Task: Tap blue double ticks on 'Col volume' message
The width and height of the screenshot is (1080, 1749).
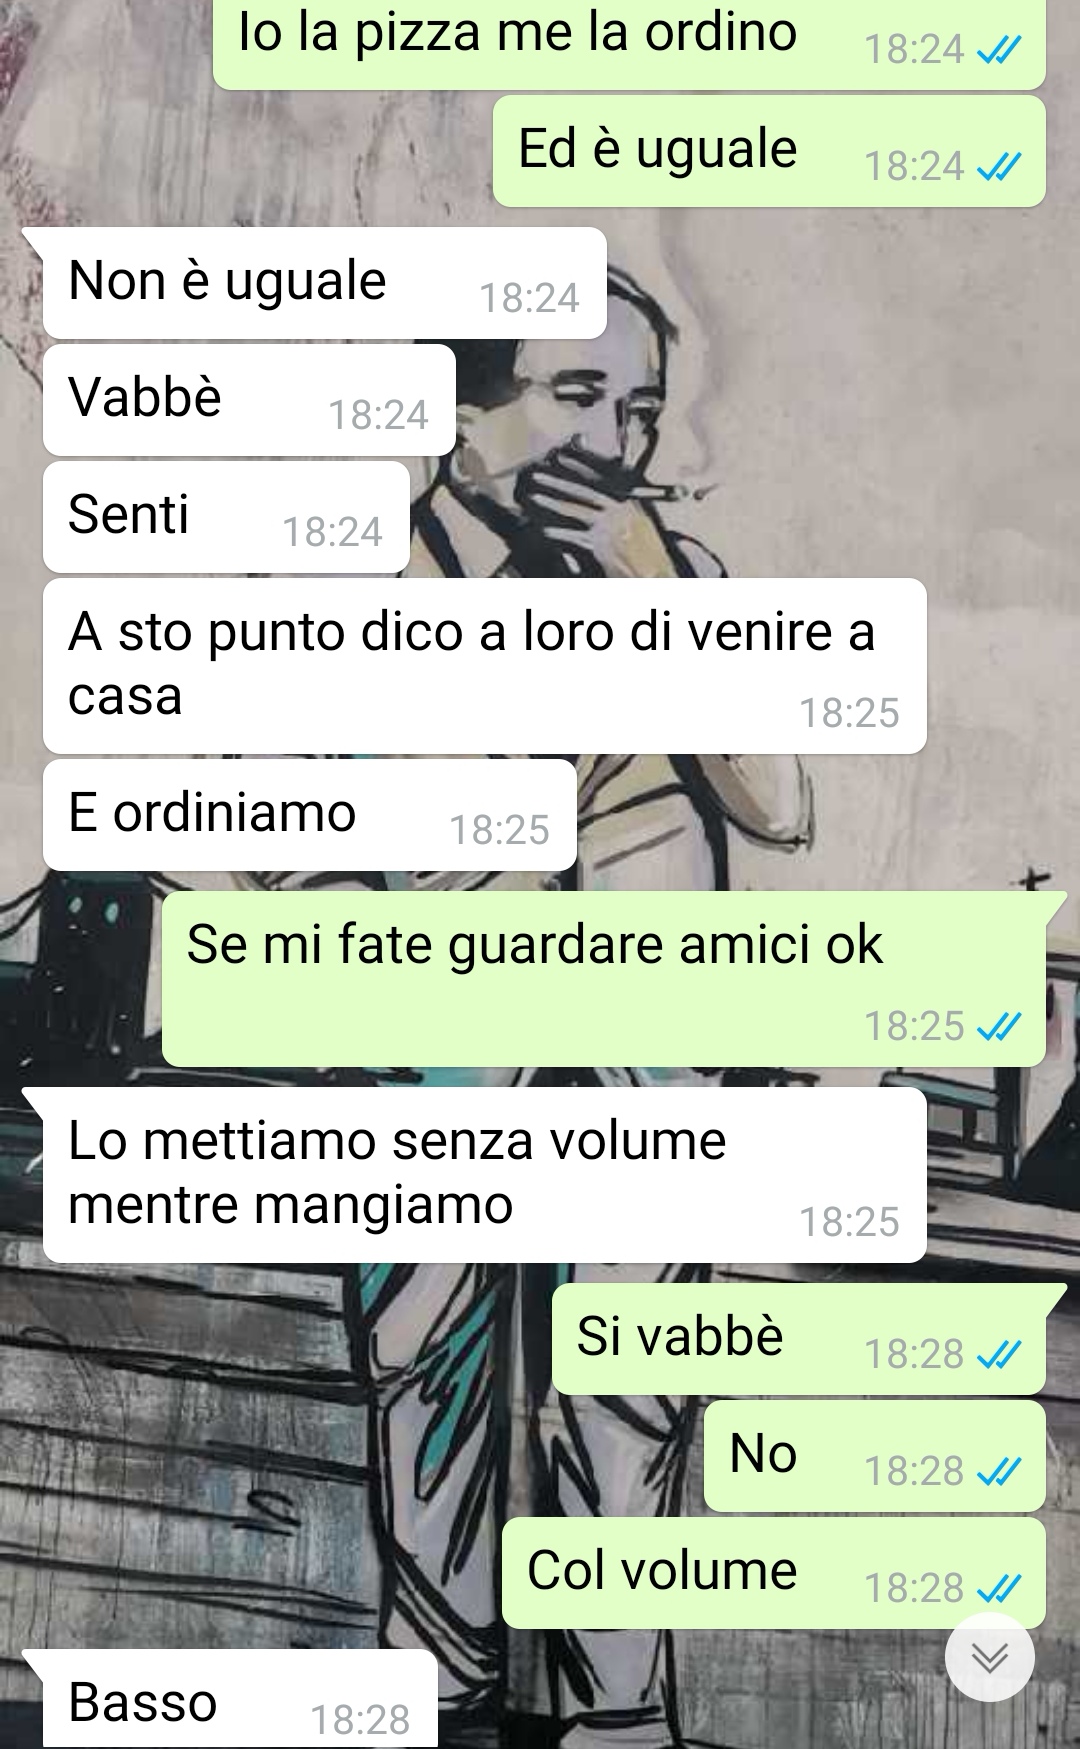Action: click(x=999, y=1588)
